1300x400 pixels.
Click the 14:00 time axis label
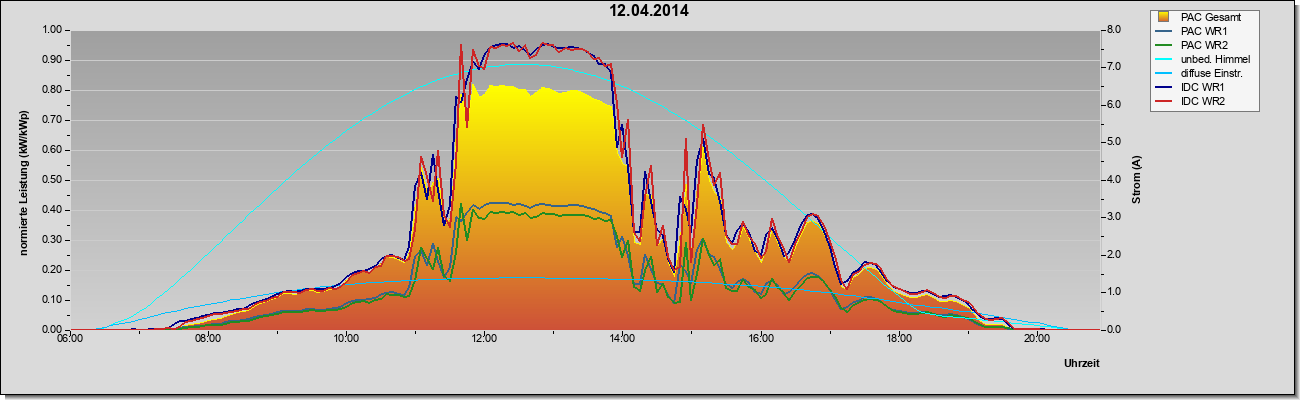[622, 339]
